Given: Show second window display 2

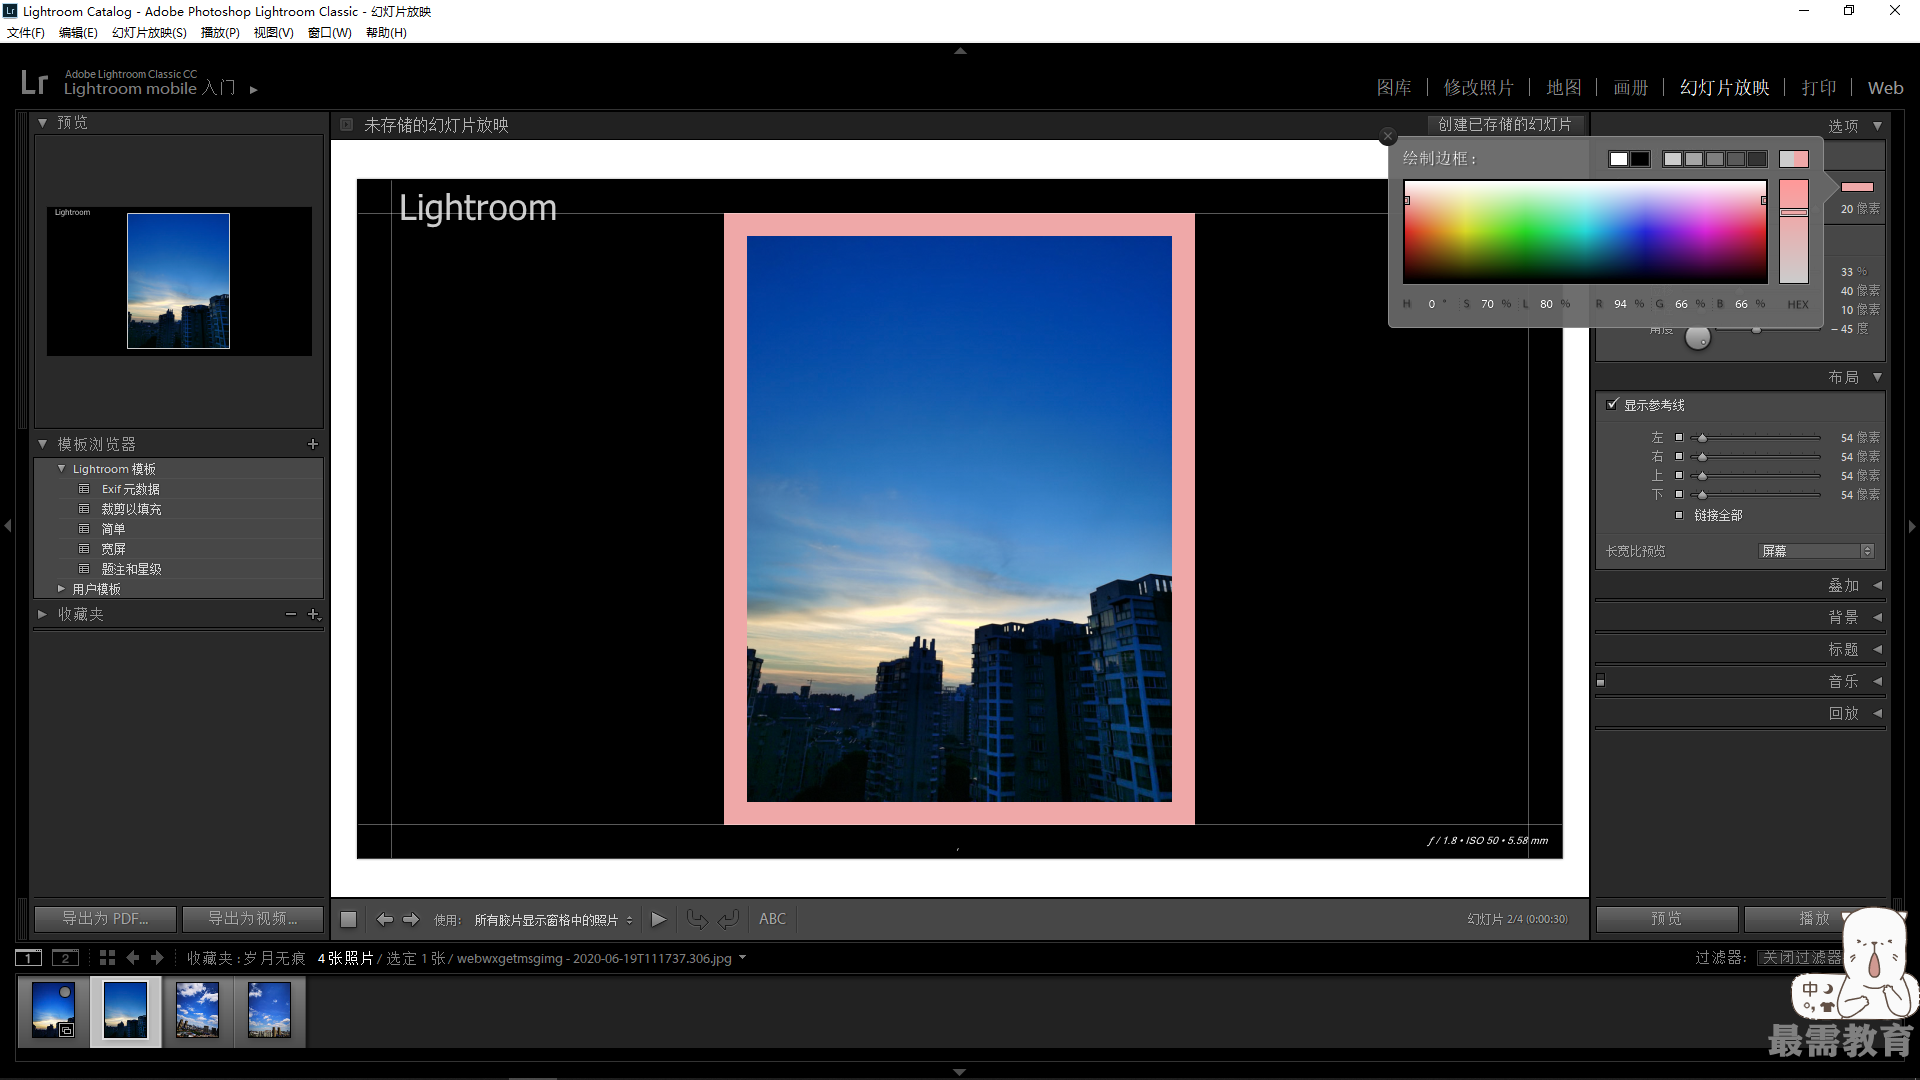Looking at the screenshot, I should 65,958.
